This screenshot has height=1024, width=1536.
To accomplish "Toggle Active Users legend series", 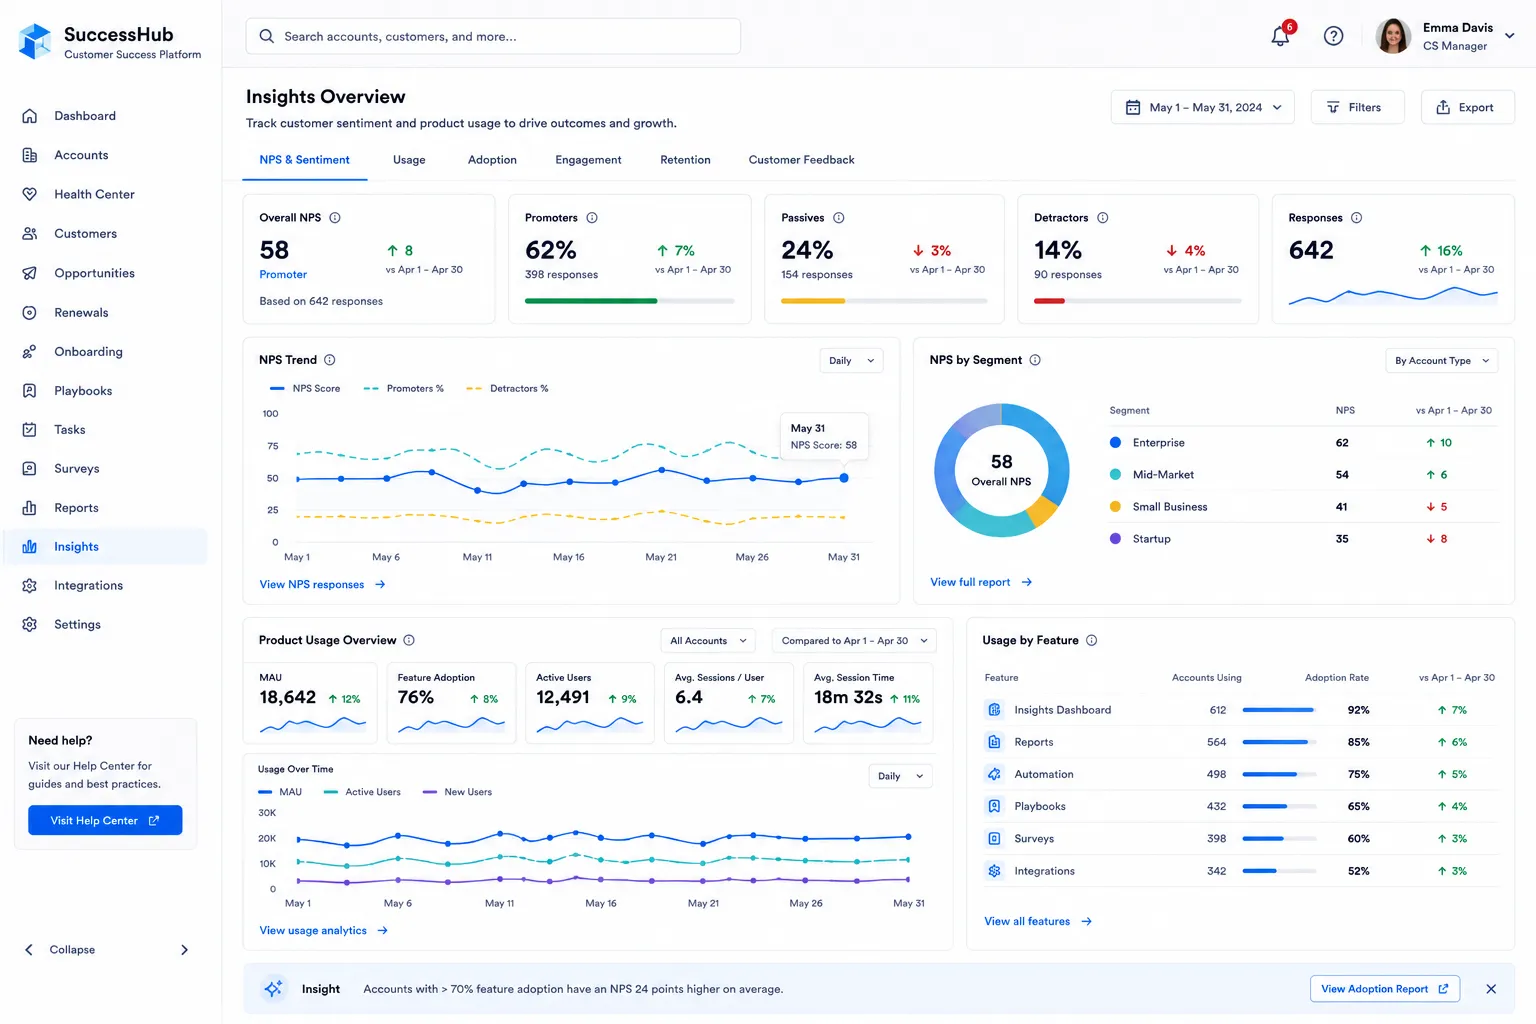I will (362, 792).
